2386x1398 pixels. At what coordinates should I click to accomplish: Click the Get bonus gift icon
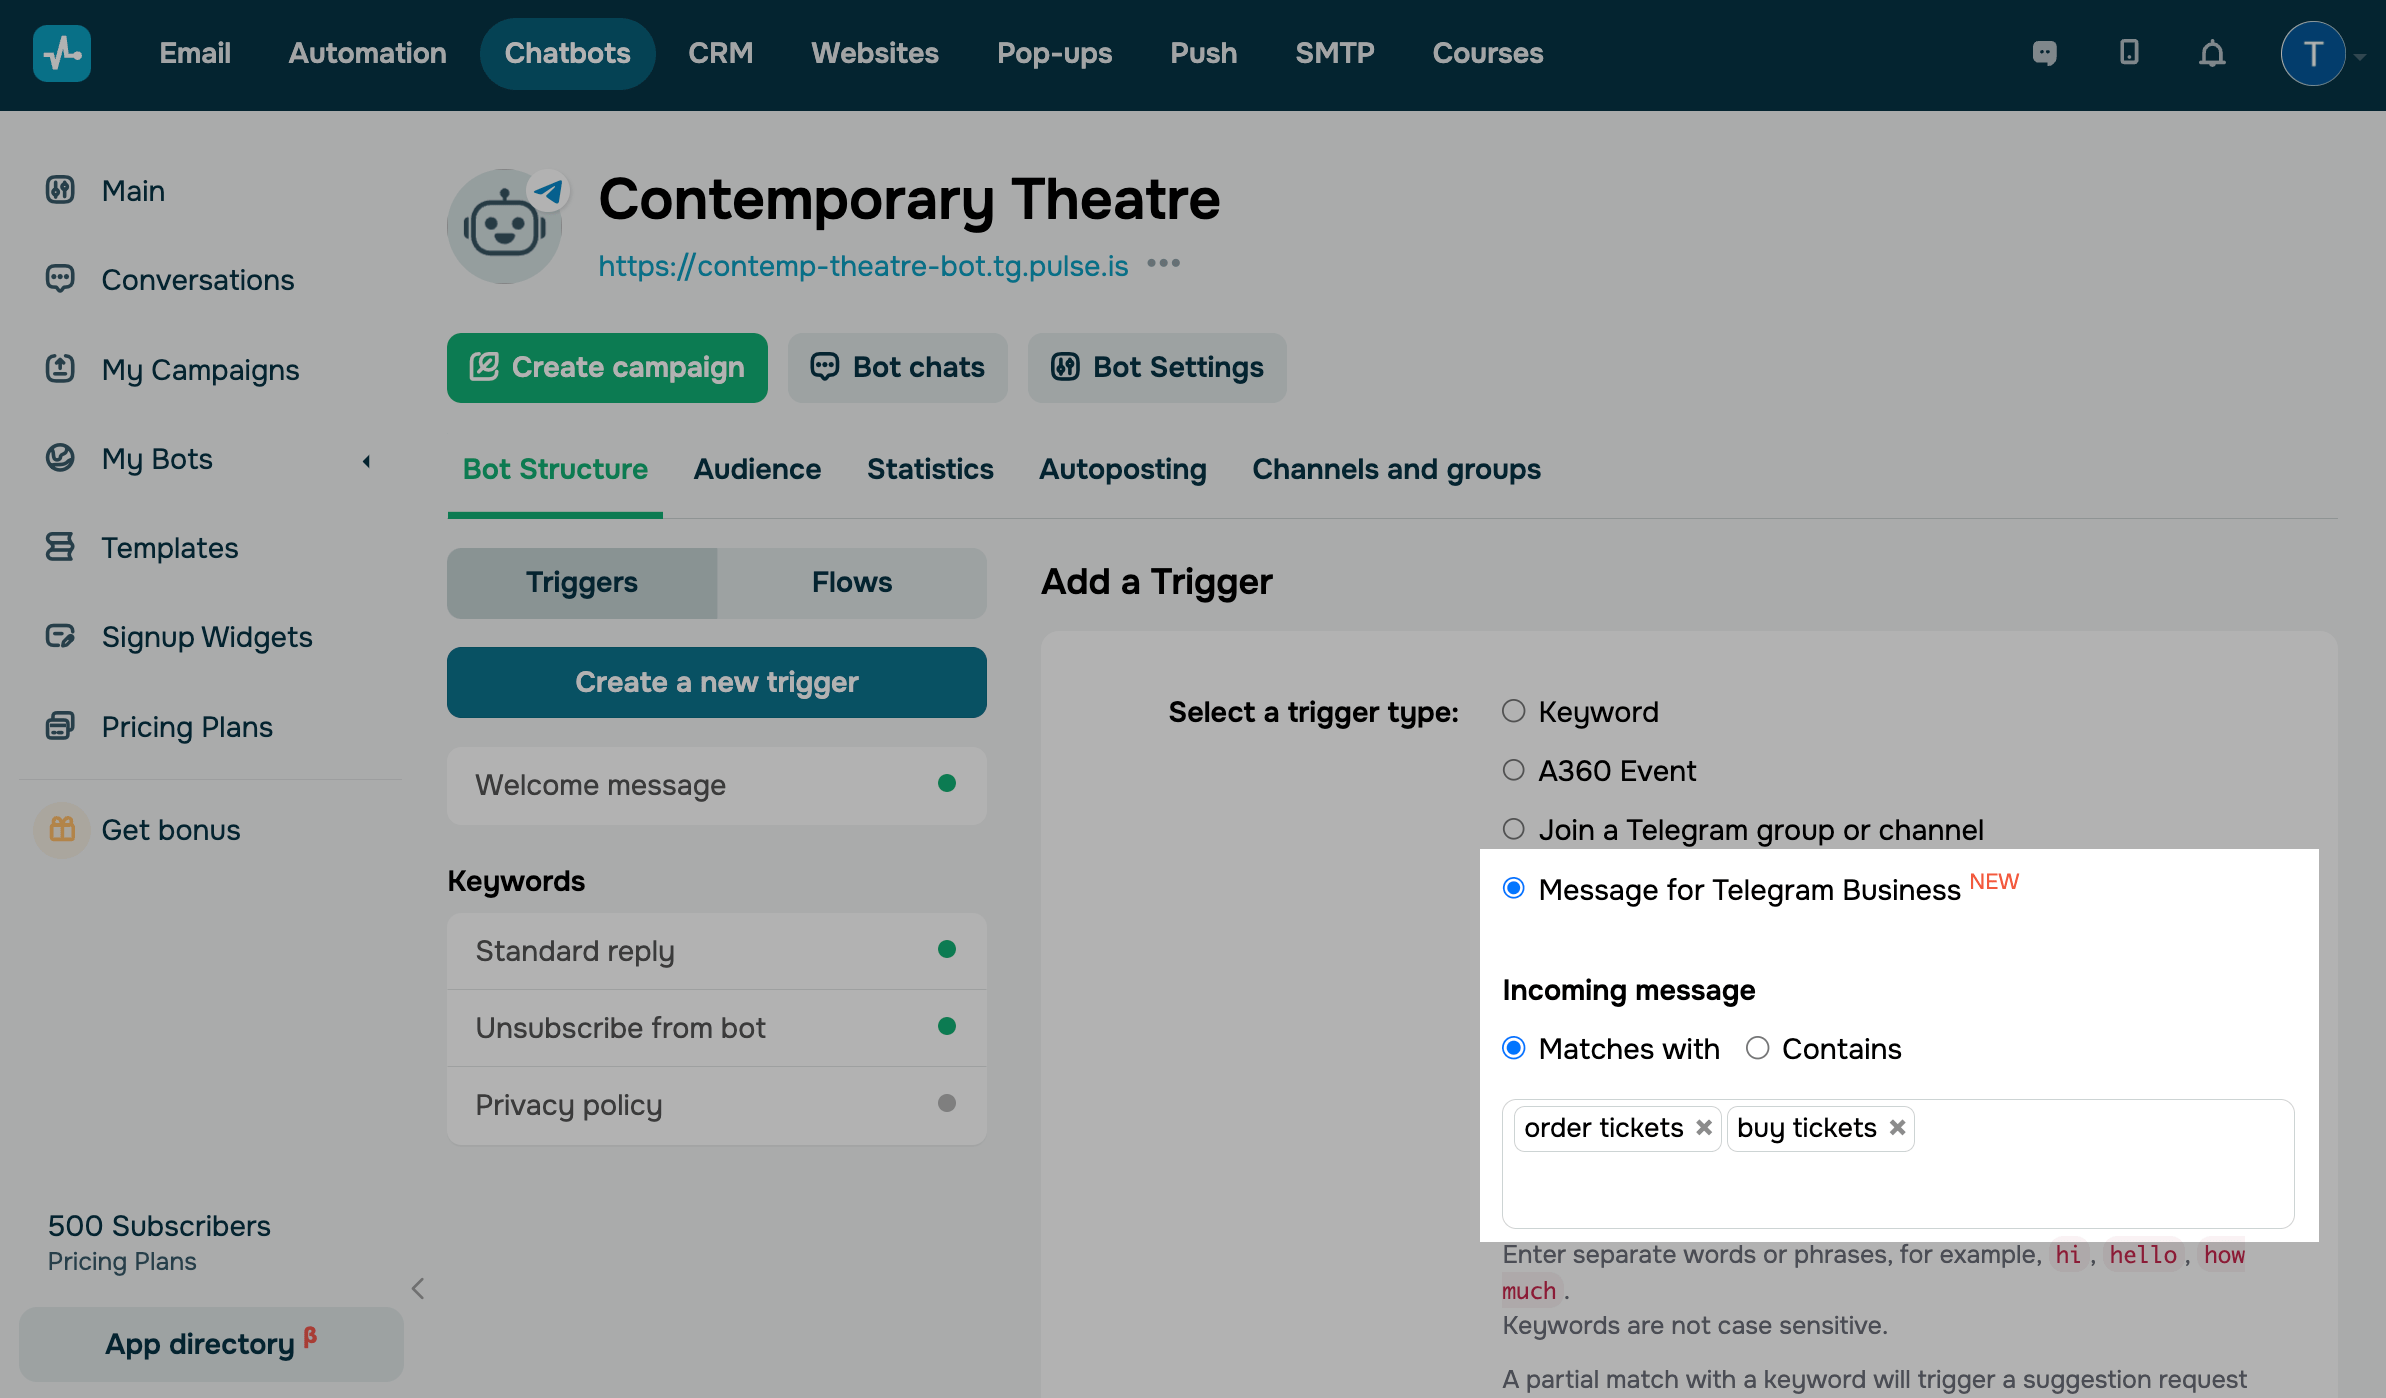click(x=62, y=829)
